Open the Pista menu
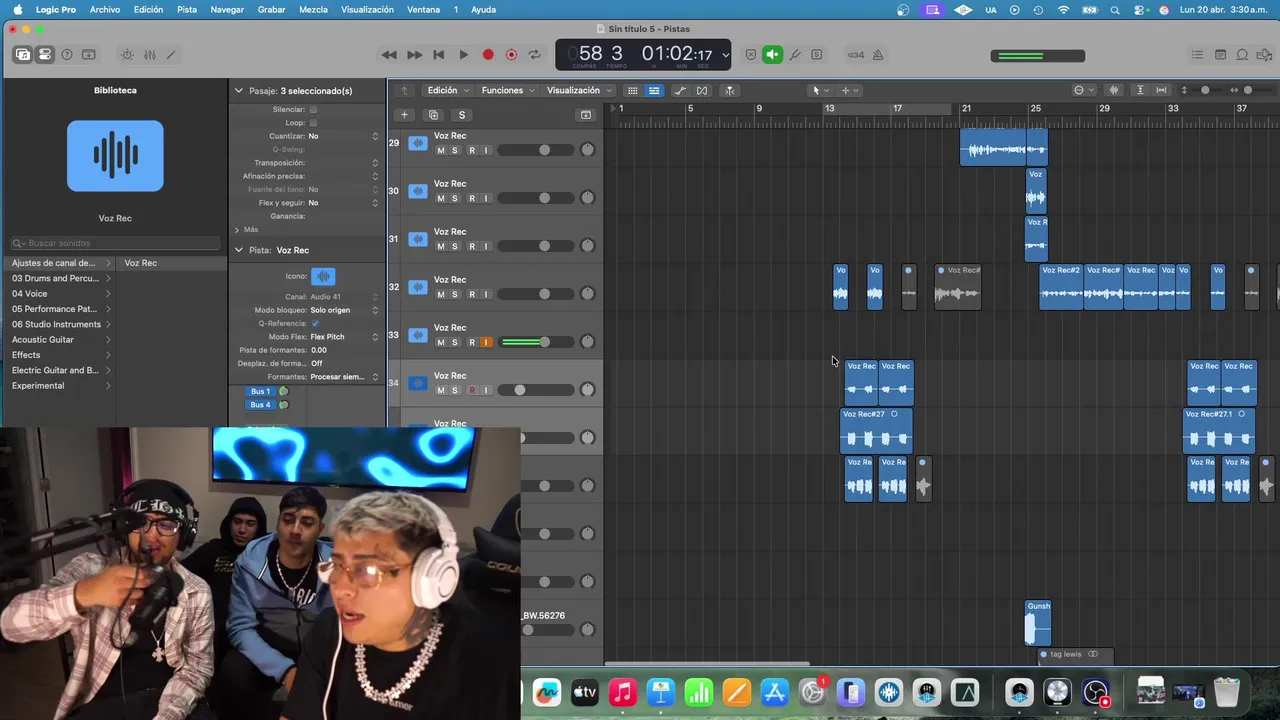Screen dimensions: 1280x720 point(187,9)
